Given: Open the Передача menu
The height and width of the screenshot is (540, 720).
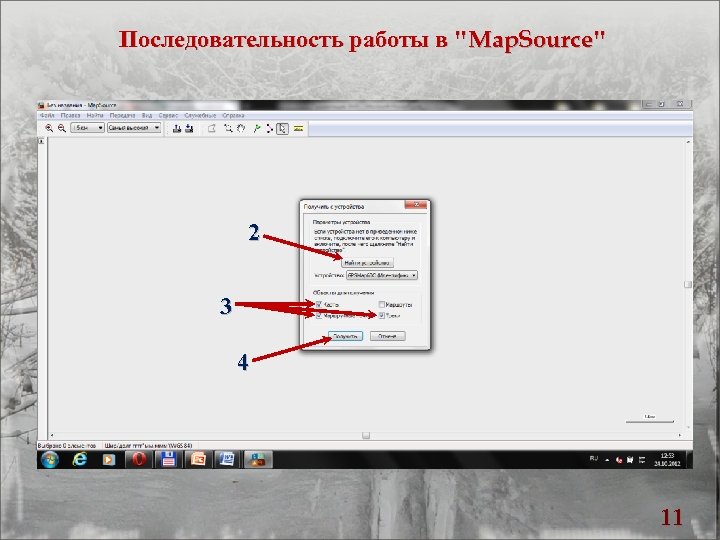Looking at the screenshot, I should coord(122,115).
